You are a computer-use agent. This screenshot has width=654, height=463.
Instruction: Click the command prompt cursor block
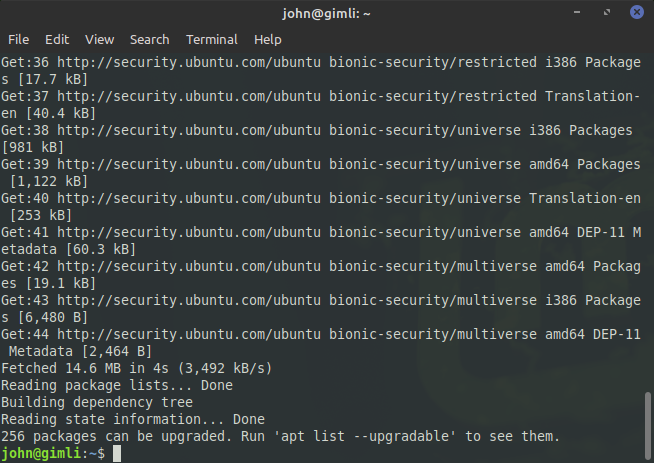117,453
